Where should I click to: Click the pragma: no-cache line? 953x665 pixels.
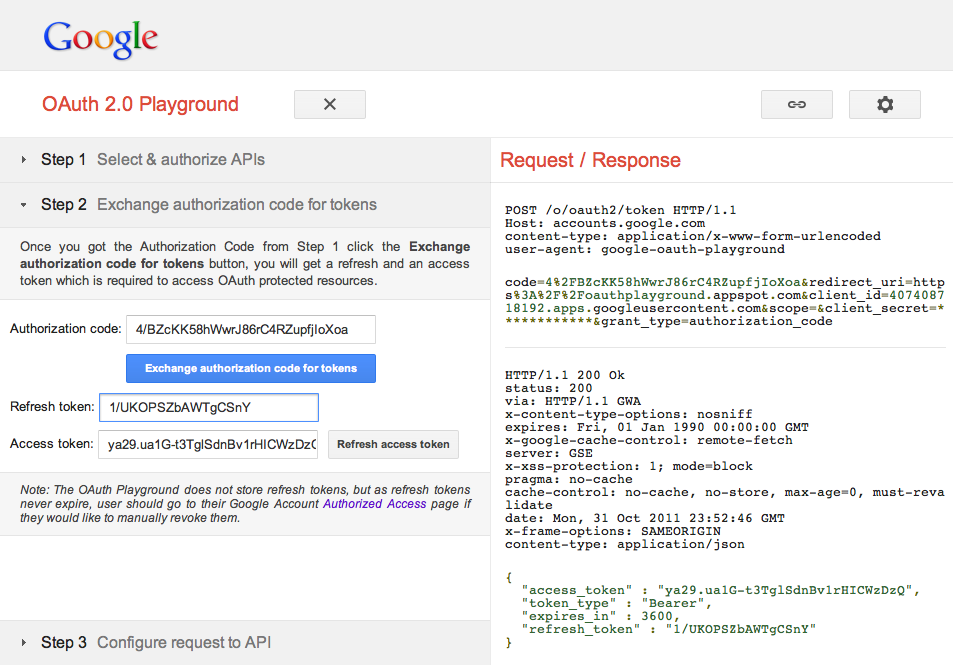tap(569, 480)
